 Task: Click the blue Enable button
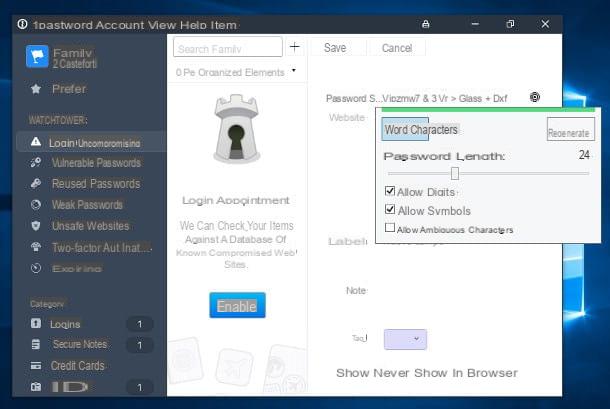pos(237,305)
